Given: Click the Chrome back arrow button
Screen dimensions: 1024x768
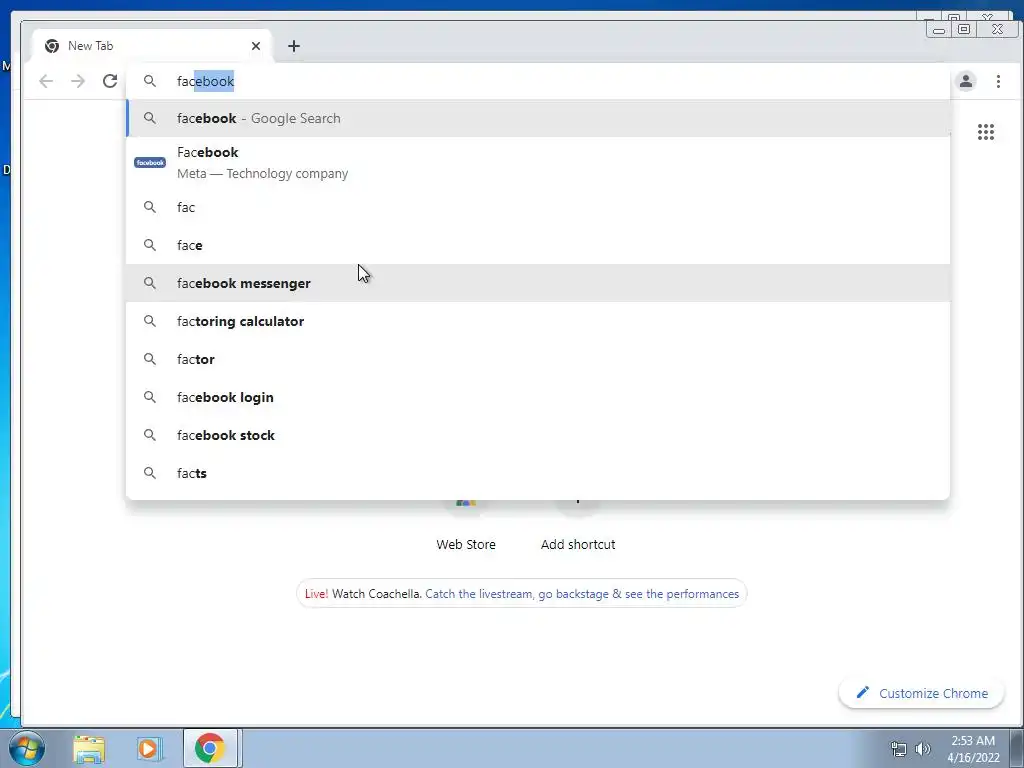Looking at the screenshot, I should point(46,81).
